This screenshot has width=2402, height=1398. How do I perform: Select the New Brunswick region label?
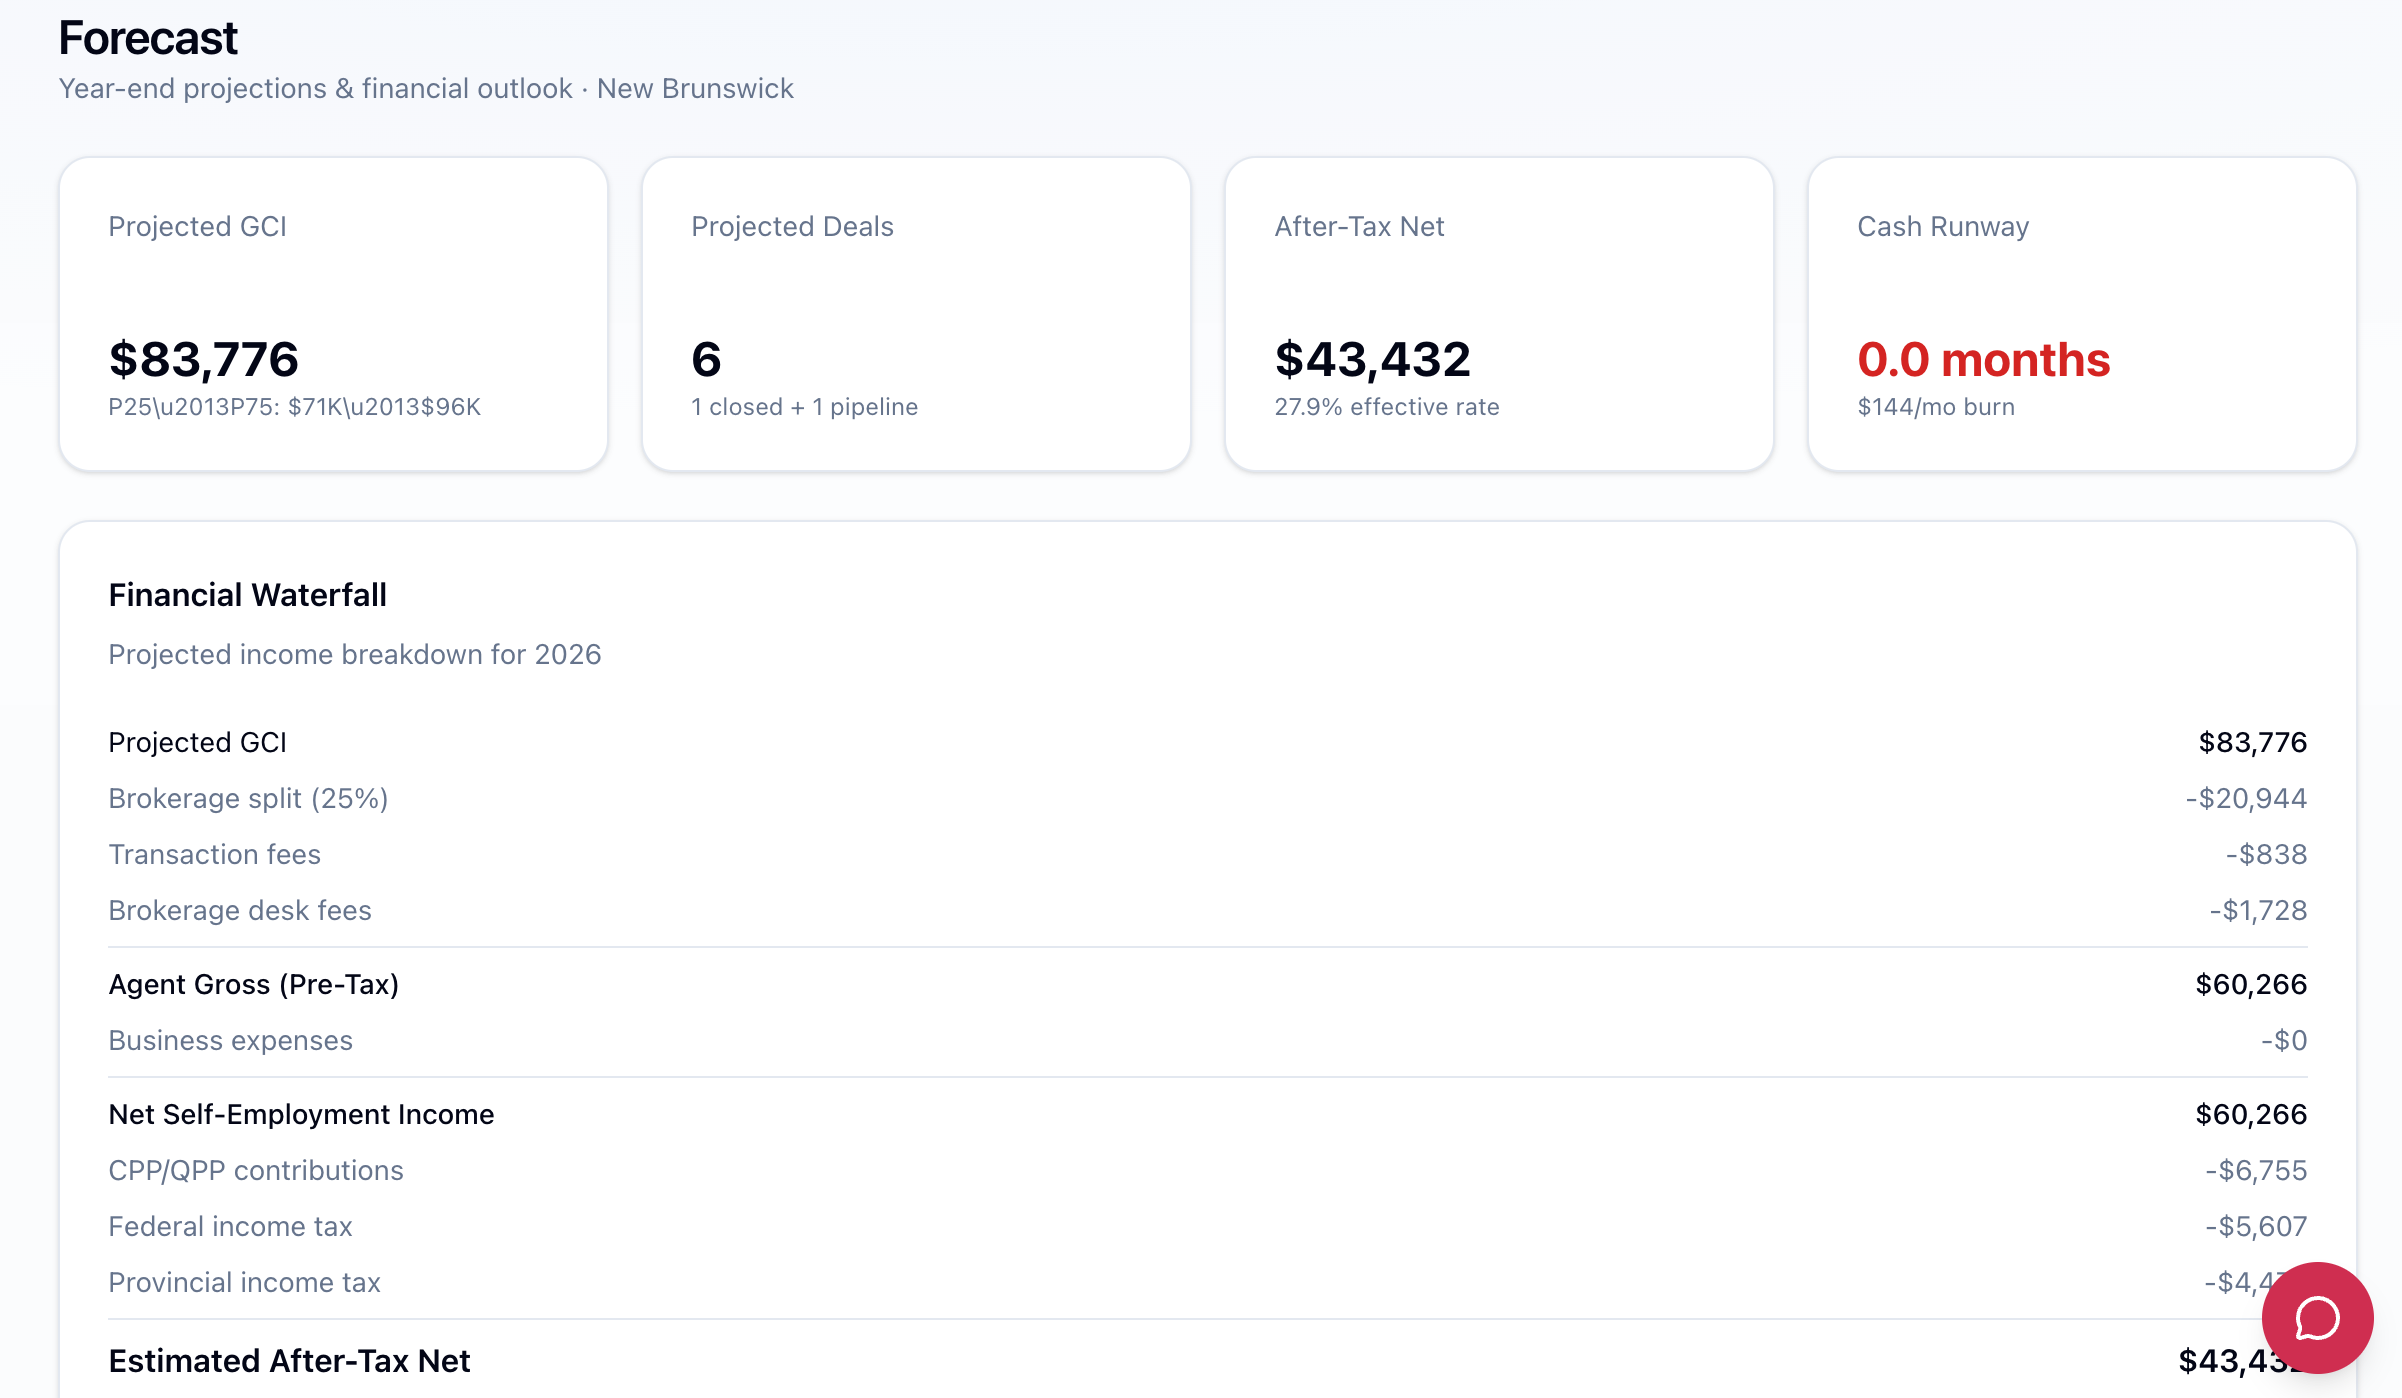(695, 88)
